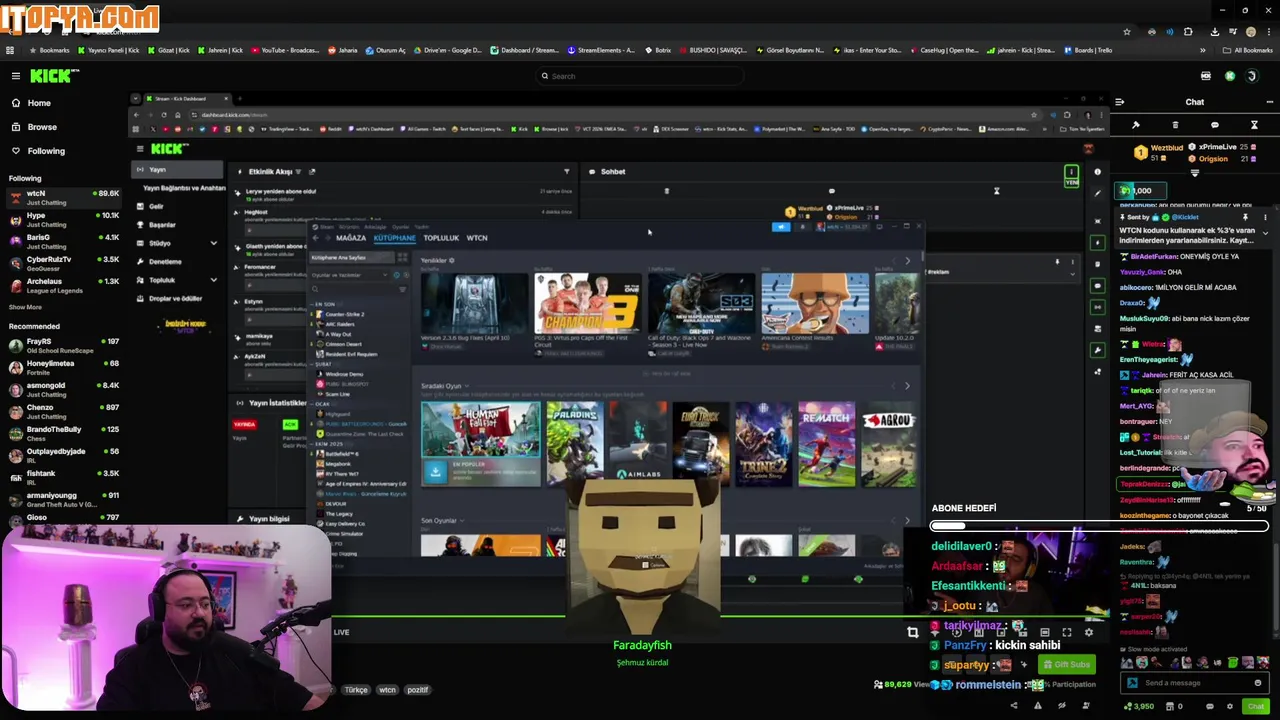Open Droplar ve ödüller in dashboard sidebar

coord(175,299)
